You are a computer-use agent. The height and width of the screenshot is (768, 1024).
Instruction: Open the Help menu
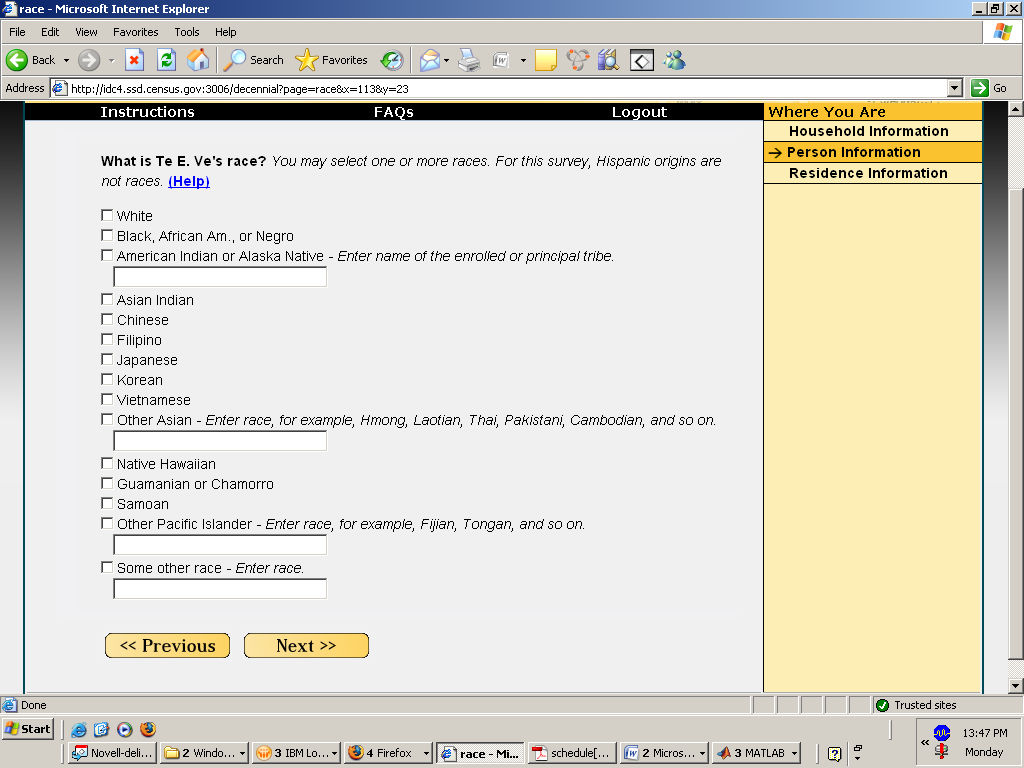(x=225, y=32)
